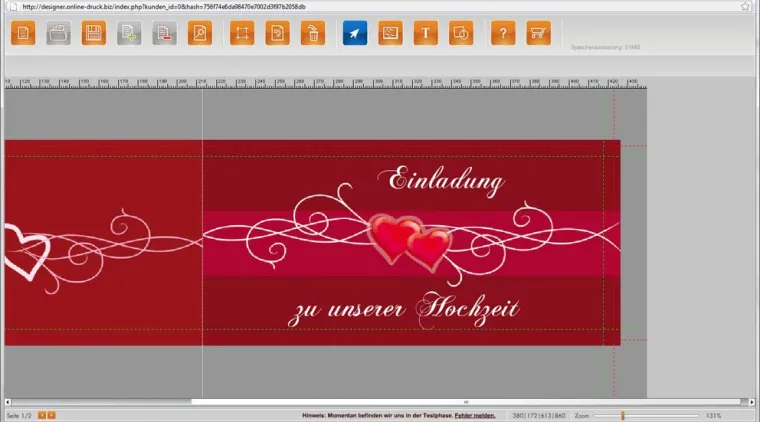Insert an image with the picture tool

click(x=390, y=33)
